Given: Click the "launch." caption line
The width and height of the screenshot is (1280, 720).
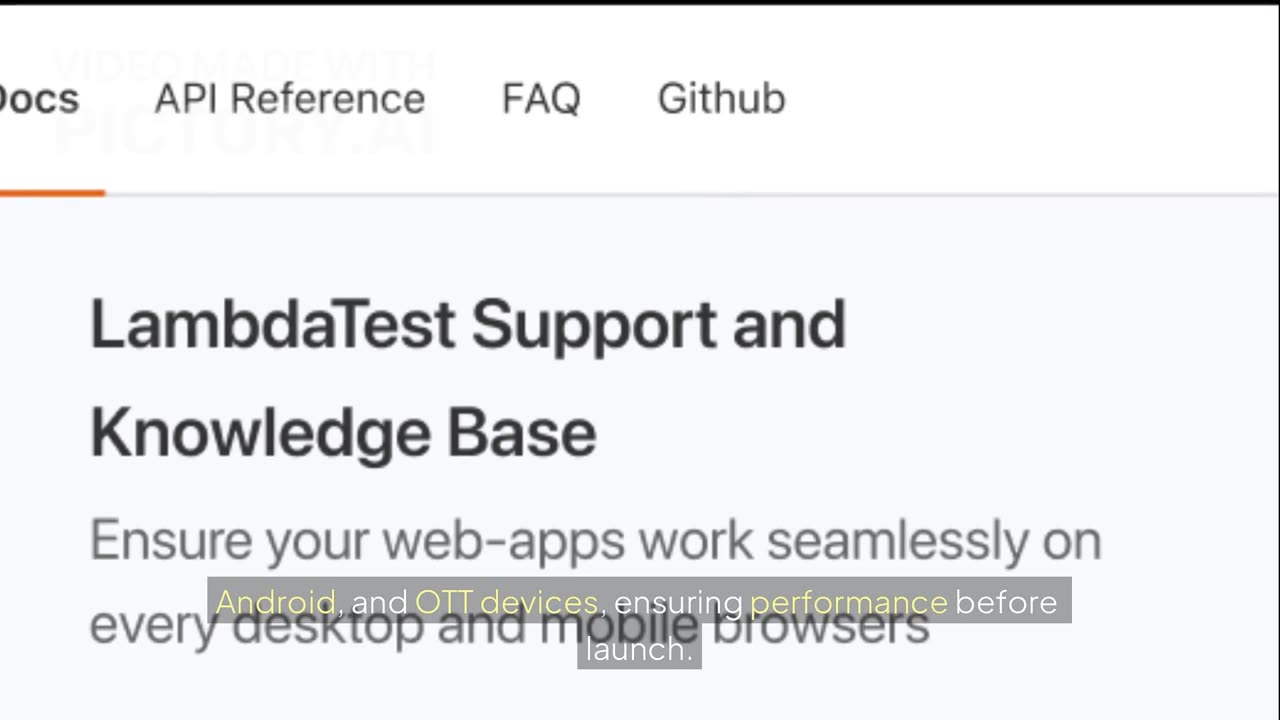Looking at the screenshot, I should pyautogui.click(x=639, y=650).
